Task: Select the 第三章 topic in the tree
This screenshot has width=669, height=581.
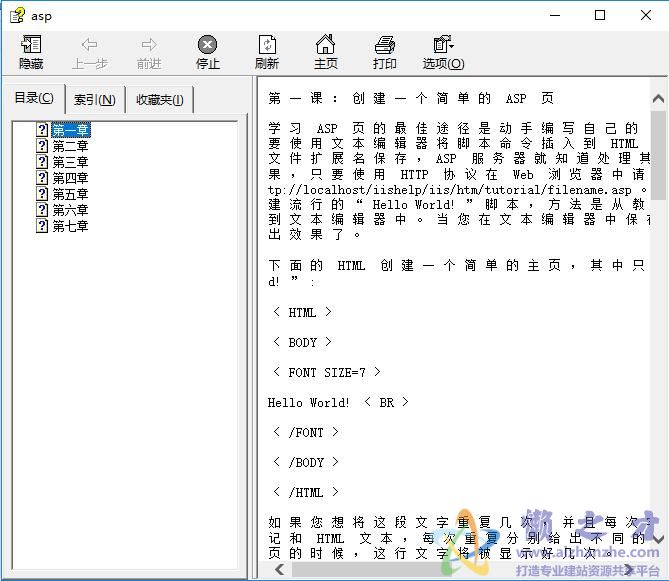Action: tap(70, 162)
